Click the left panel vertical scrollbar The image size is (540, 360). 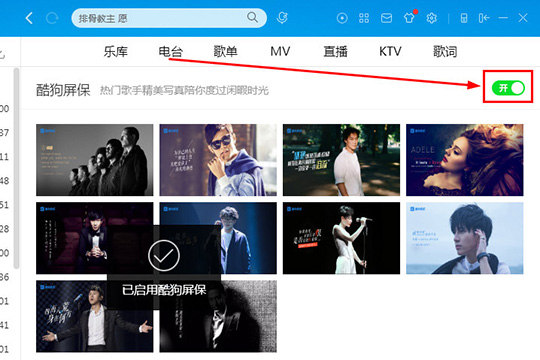click(x=16, y=168)
